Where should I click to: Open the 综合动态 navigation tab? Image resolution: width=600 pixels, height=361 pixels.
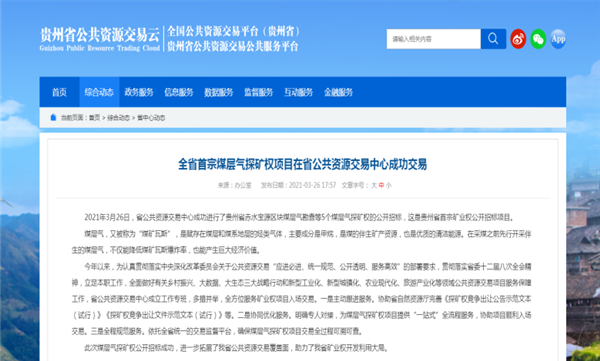99,92
